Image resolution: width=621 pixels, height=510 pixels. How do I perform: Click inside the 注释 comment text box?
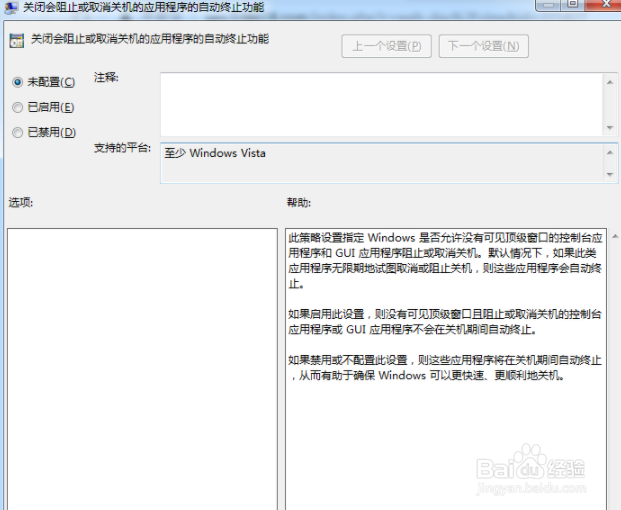click(381, 105)
